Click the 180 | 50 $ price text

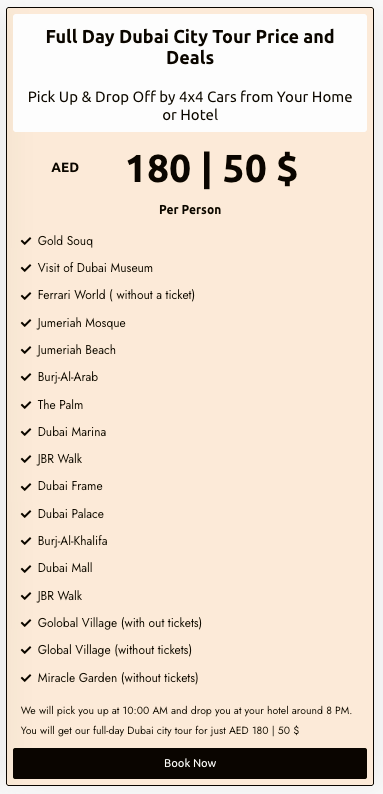tap(212, 169)
